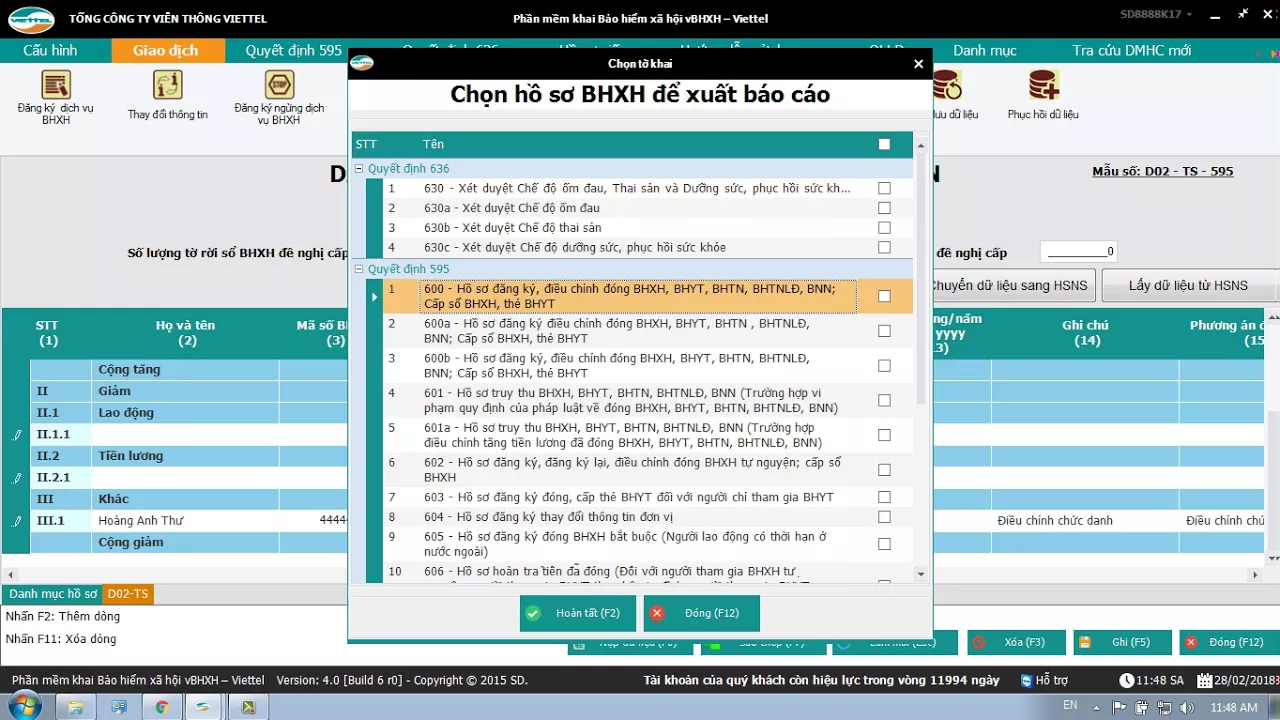Screen dimensions: 1280x720
Task: Select the pencil edit icon on row III.1
Action: coord(16,521)
